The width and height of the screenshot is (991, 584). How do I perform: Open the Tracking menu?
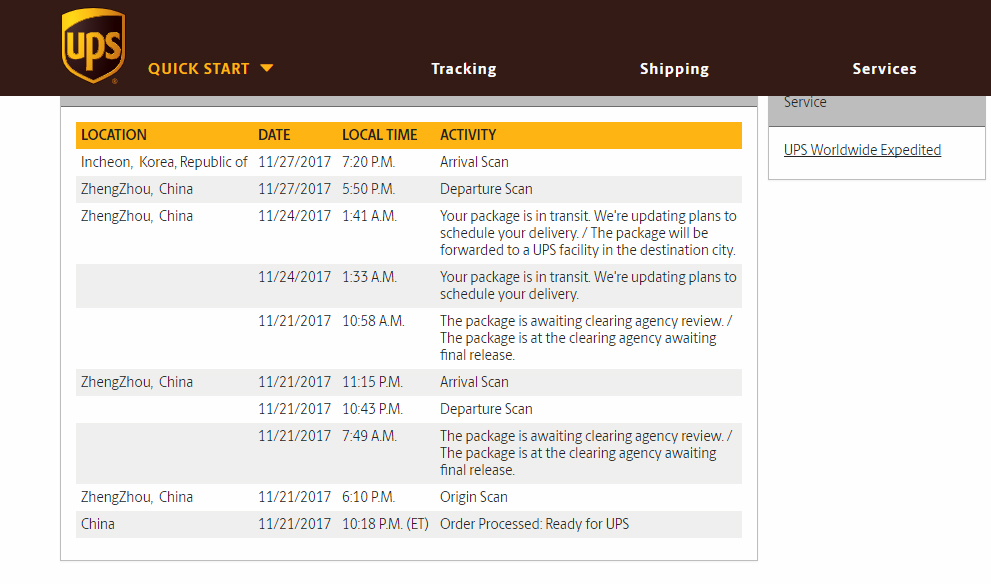464,69
